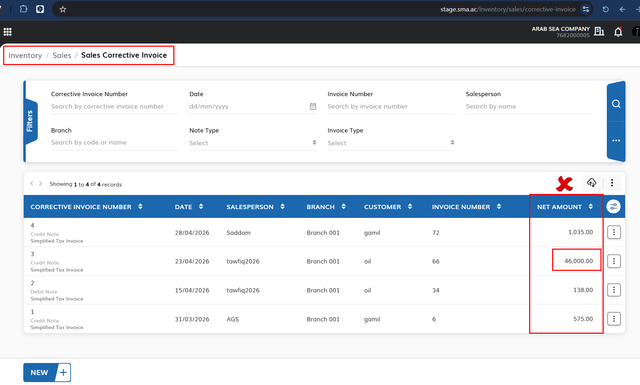Click date 15/04/2026

point(192,290)
